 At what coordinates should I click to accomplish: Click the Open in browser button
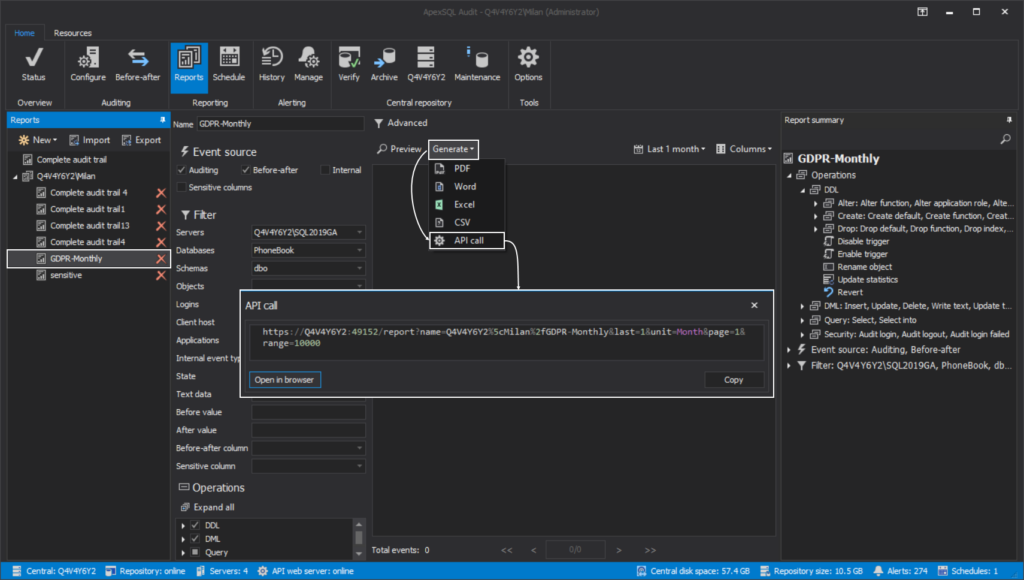(x=285, y=380)
